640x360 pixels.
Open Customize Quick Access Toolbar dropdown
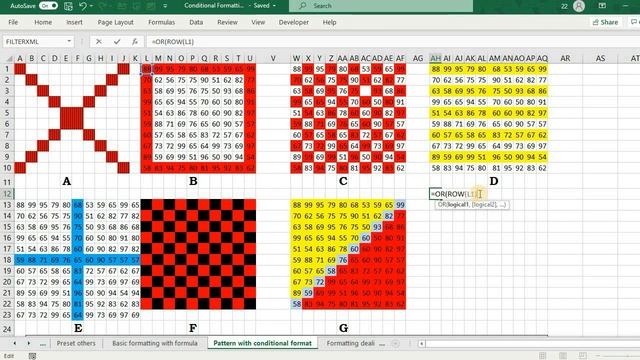[165, 6]
